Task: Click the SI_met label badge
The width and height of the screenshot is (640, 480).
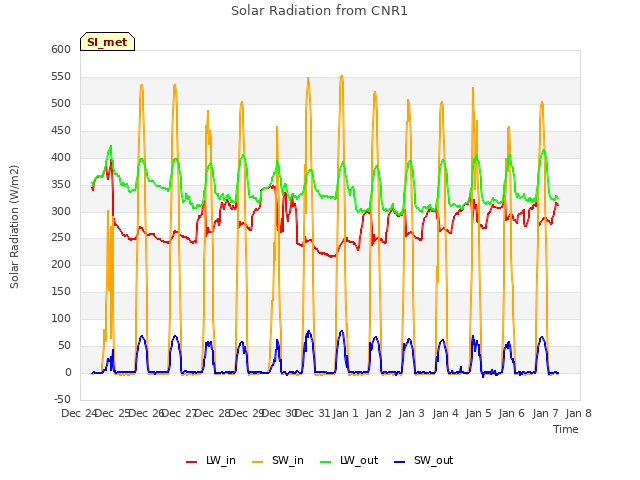Action: (107, 42)
